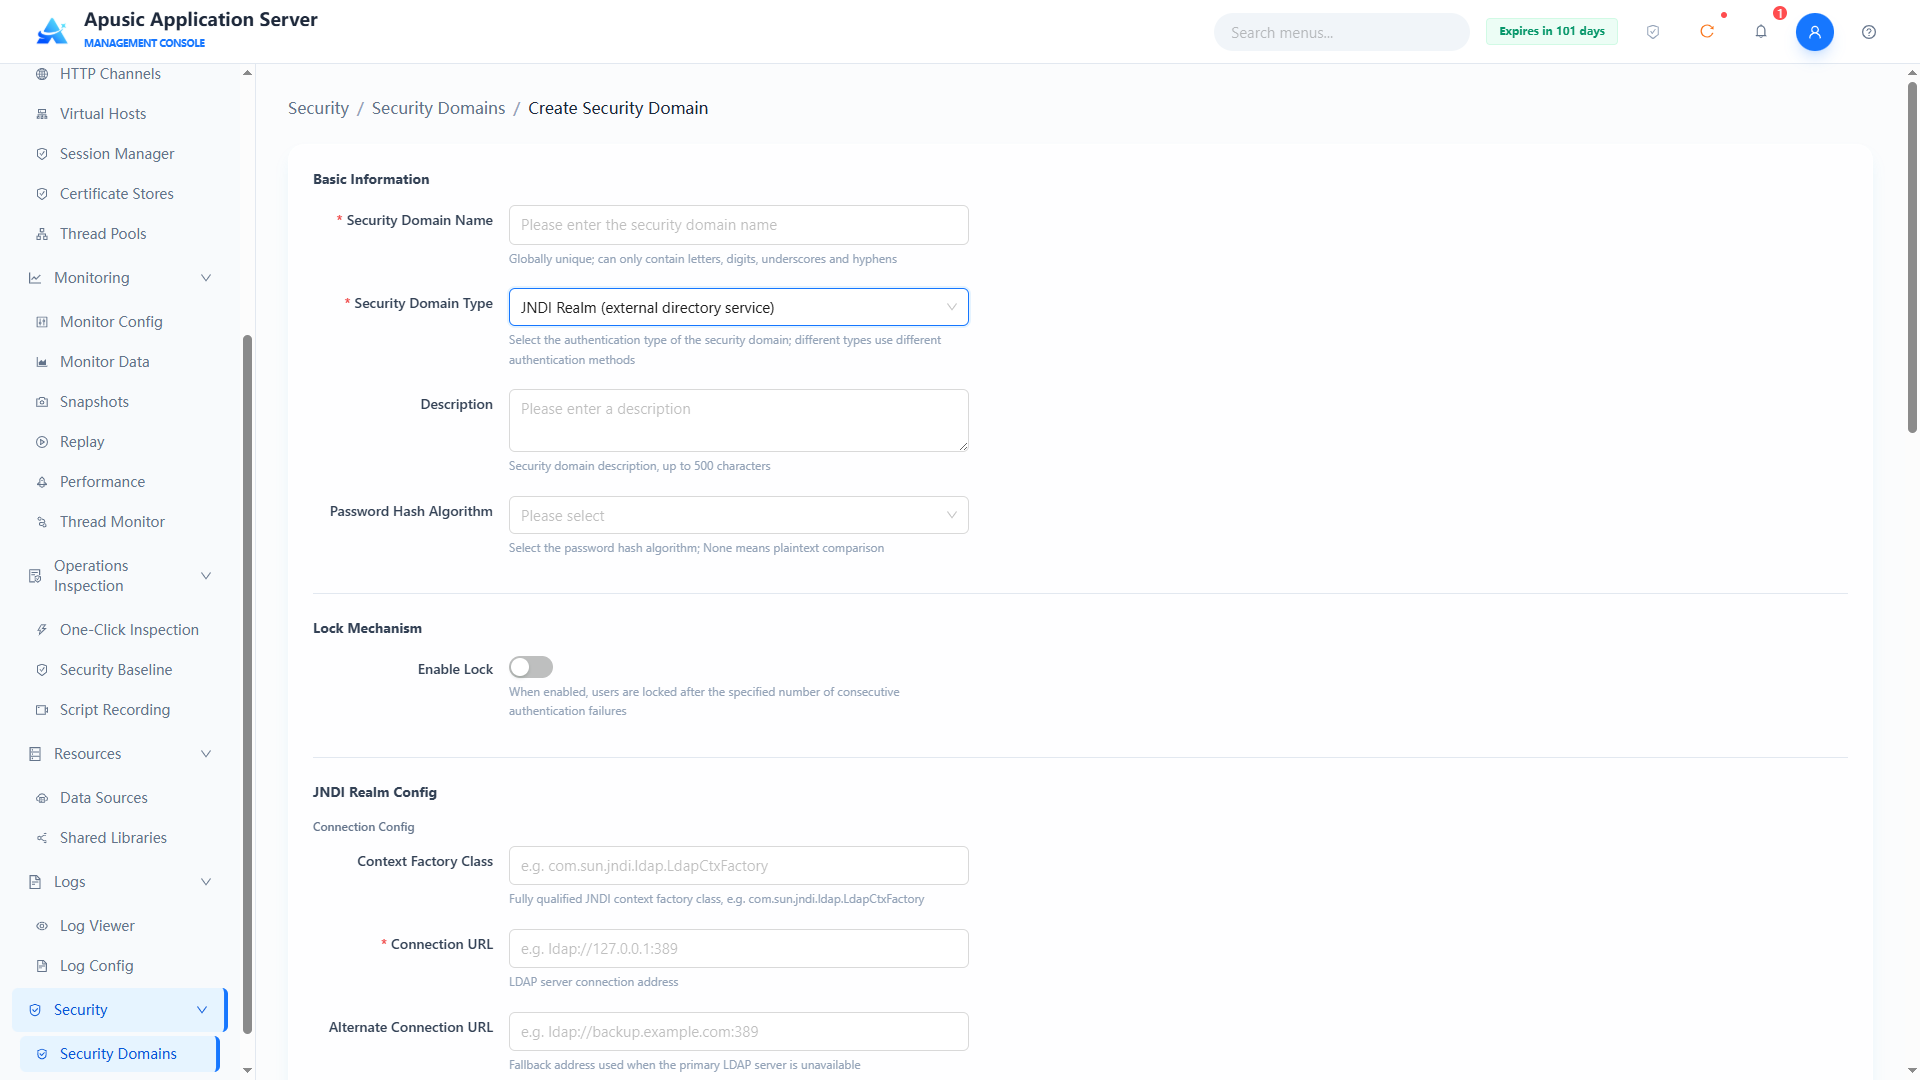Viewport: 1920px width, 1080px height.
Task: Click the Script Recording icon
Action: coord(42,710)
